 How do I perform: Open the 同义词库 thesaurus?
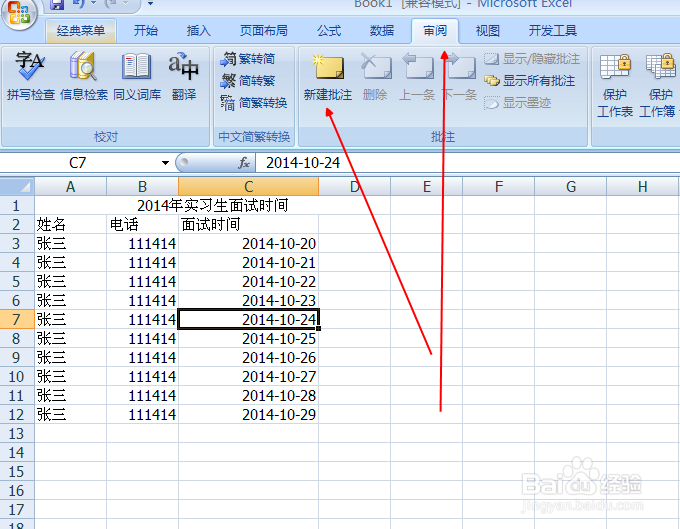pos(137,76)
